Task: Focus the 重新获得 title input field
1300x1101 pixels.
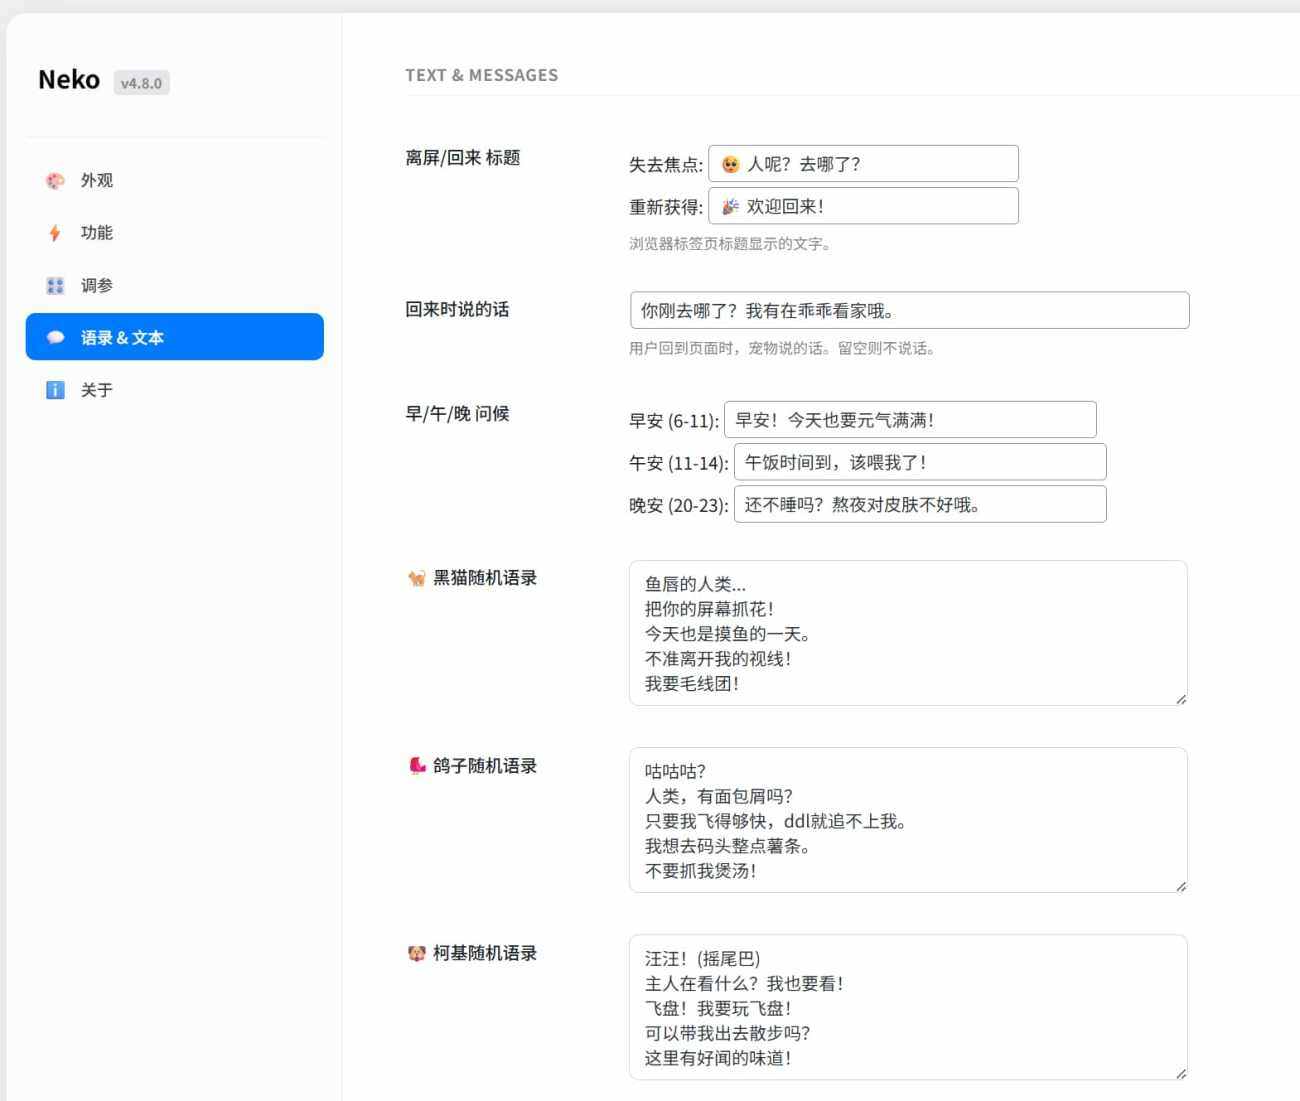Action: tap(863, 206)
